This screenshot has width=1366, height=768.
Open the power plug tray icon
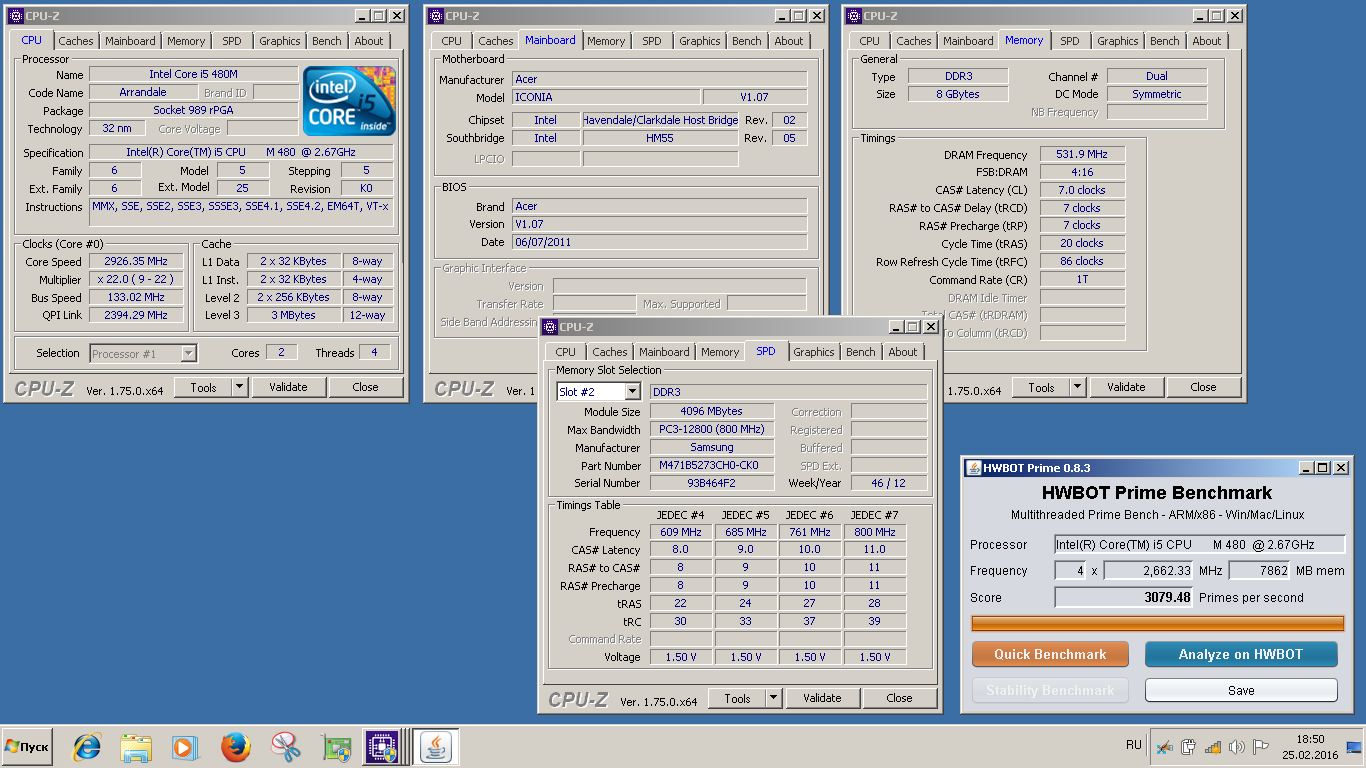tap(1189, 747)
